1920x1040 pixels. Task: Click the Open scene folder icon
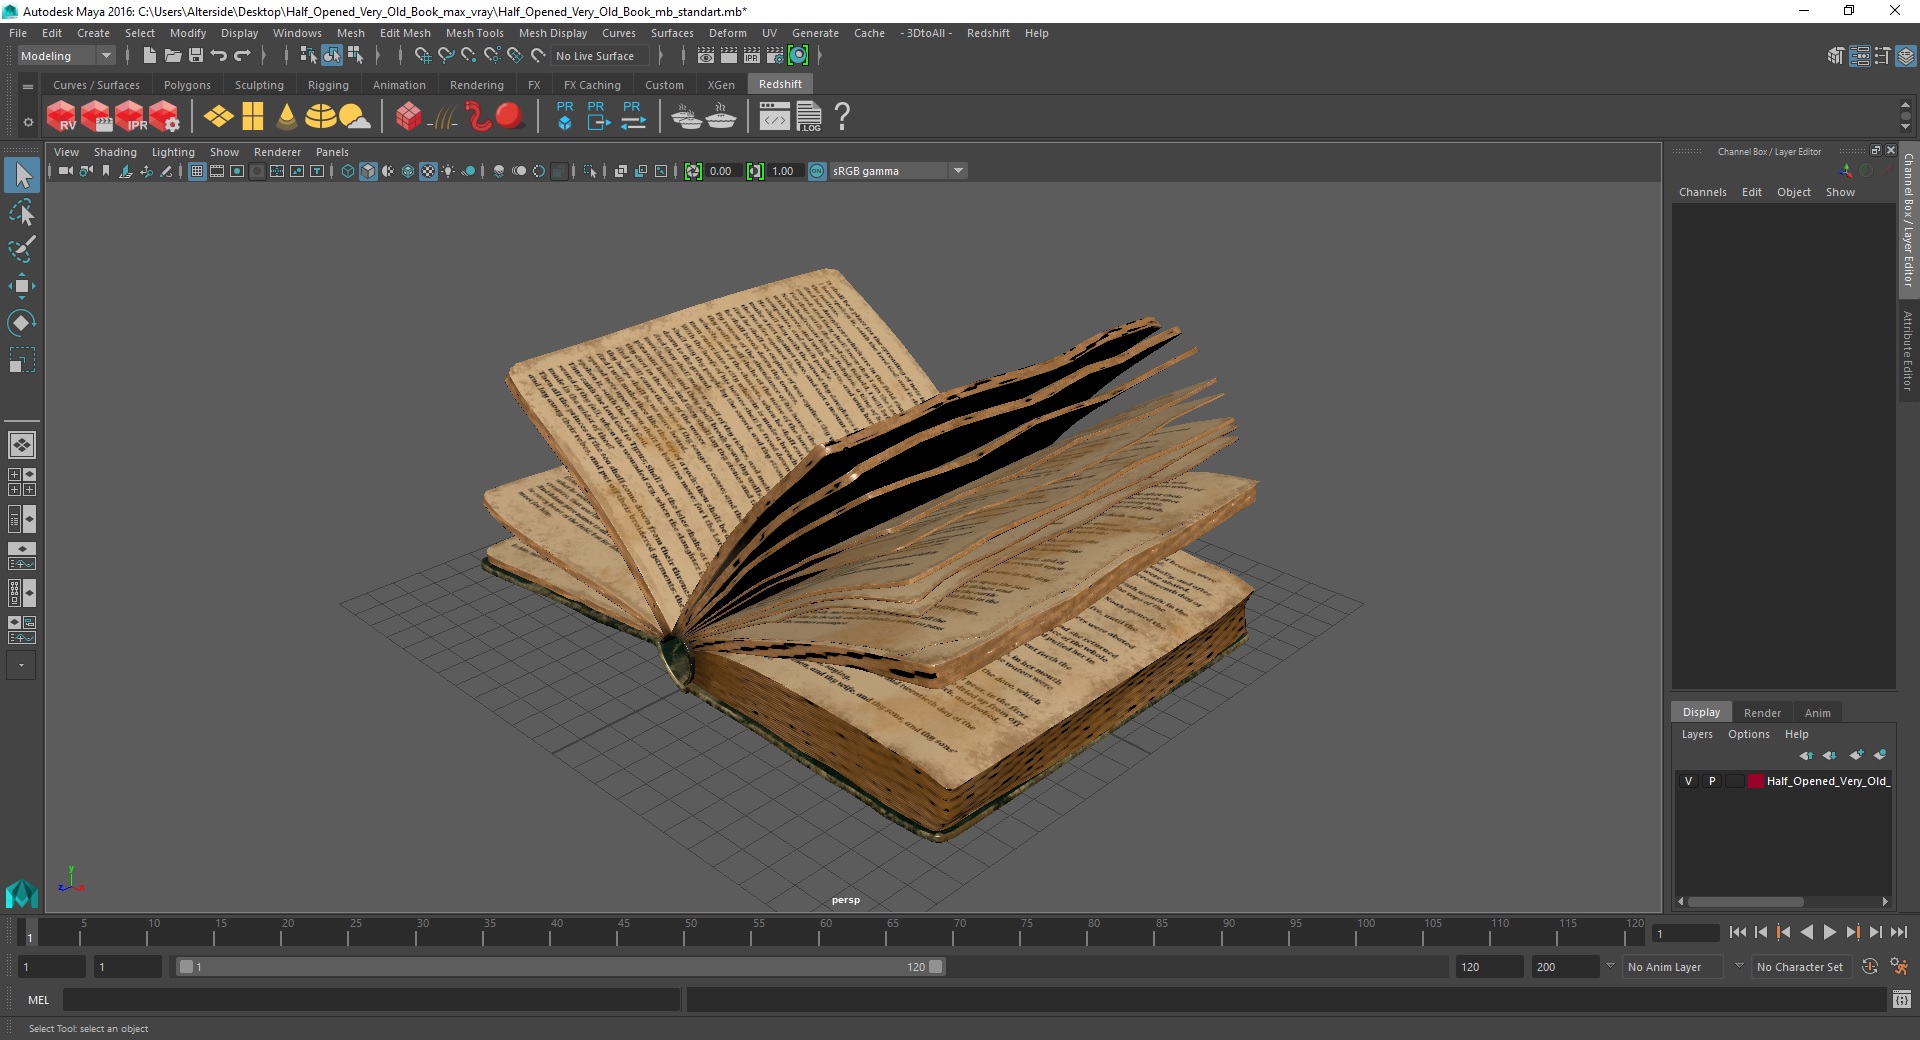[173, 56]
